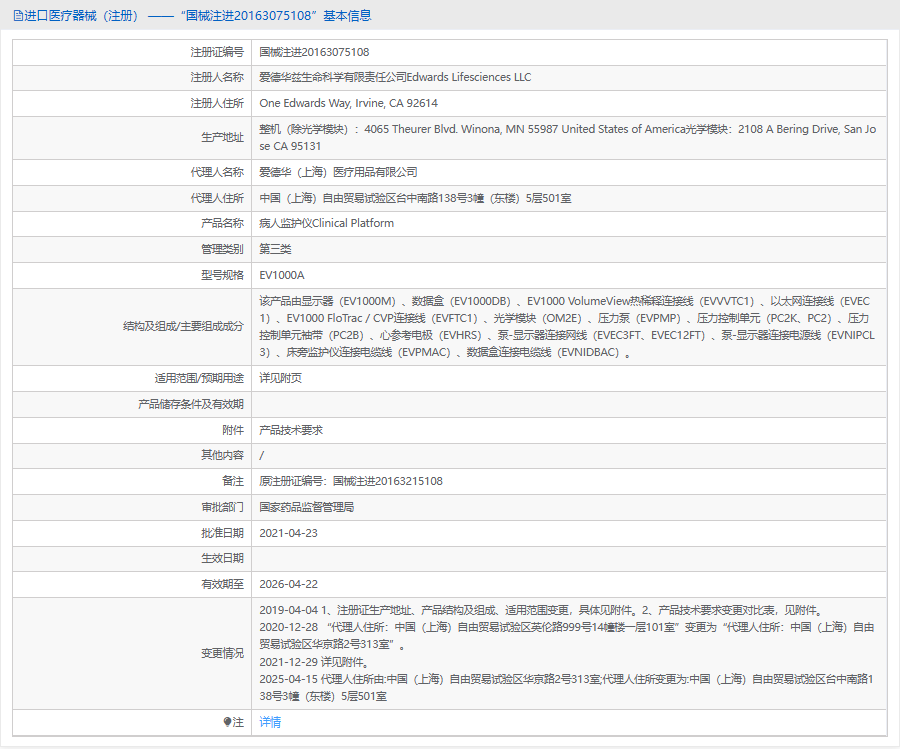The width and height of the screenshot is (900, 749).
Task: Select approval date 2021-04-23
Action: point(288,533)
